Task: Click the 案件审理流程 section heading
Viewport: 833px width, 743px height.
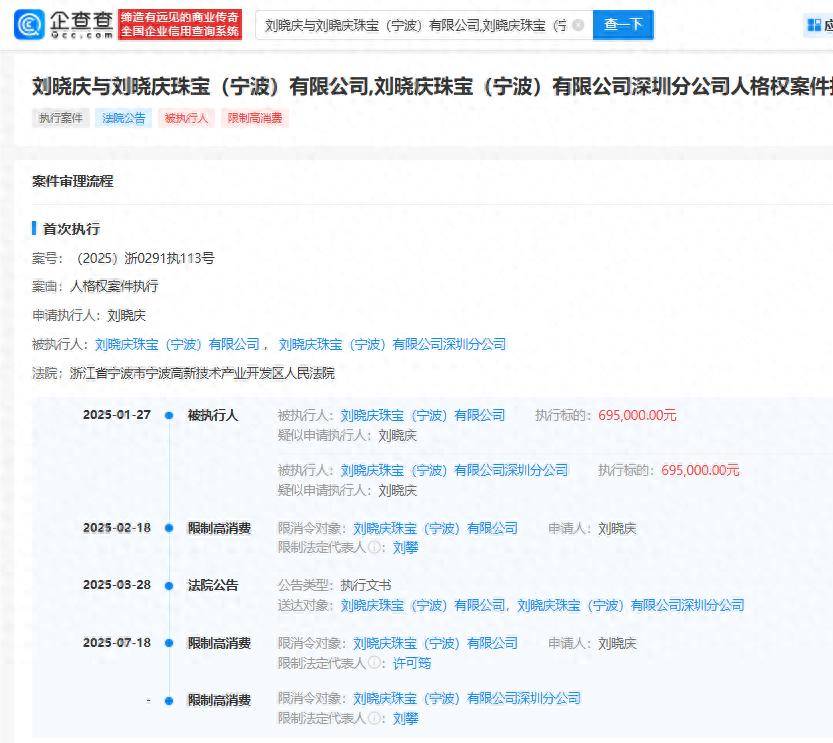Action: 73,181
